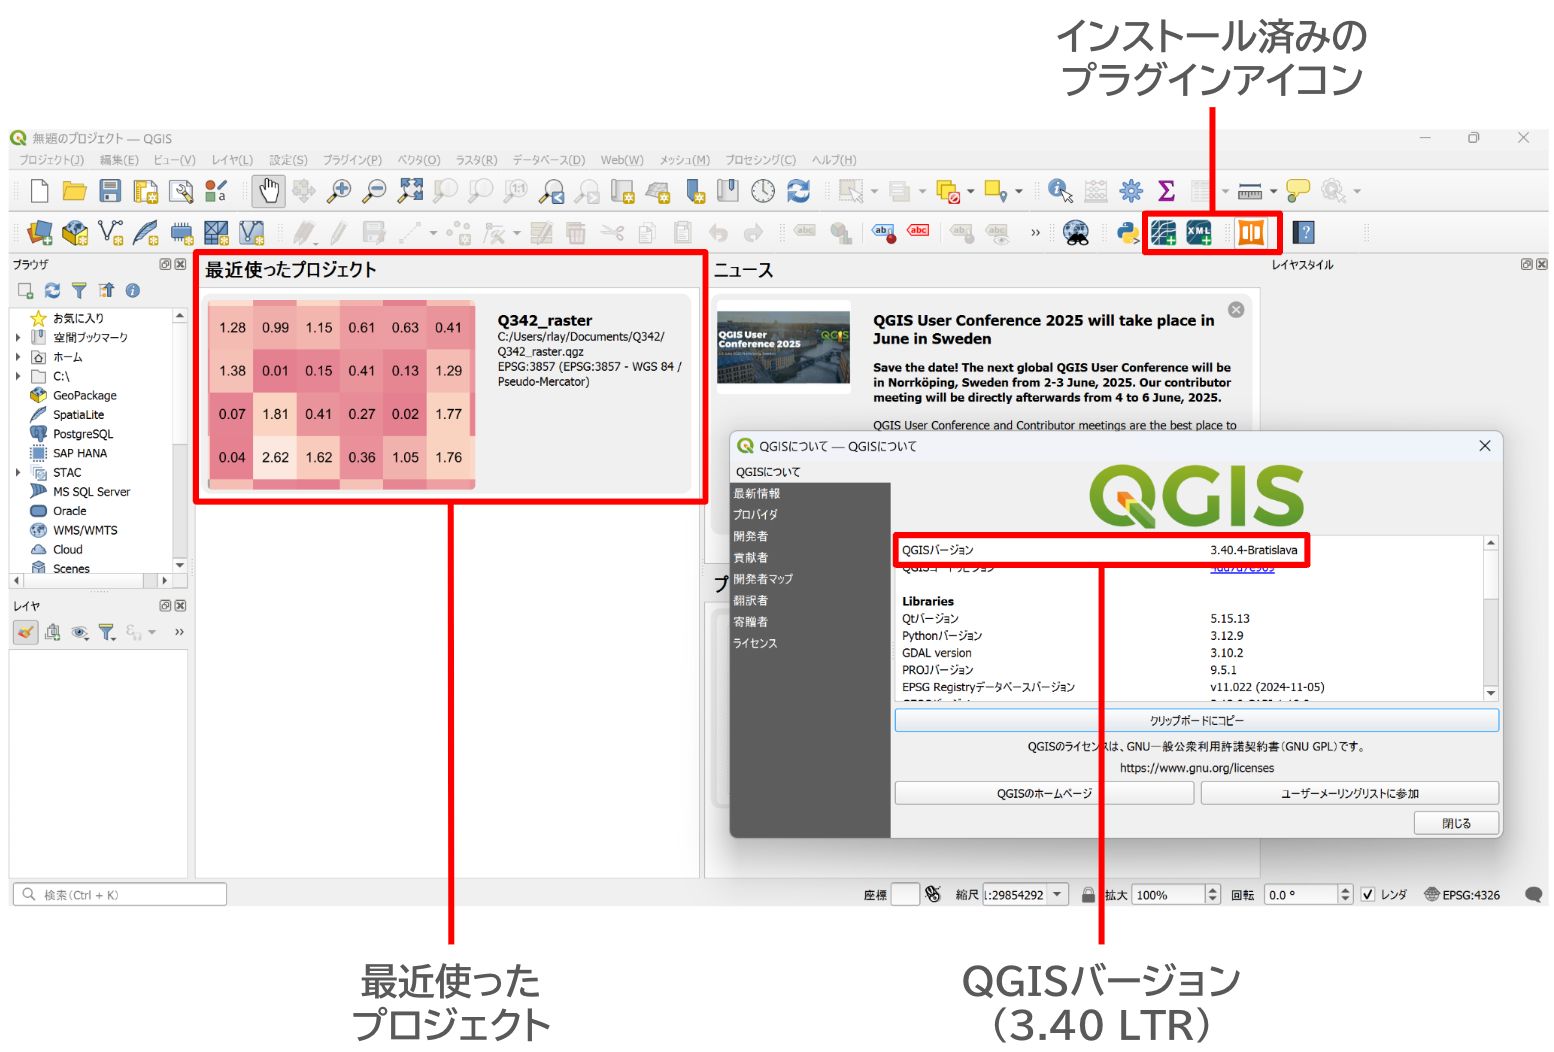Toggle the scale lock icon
Screen dimensions: 1554x1052
(x=1088, y=895)
